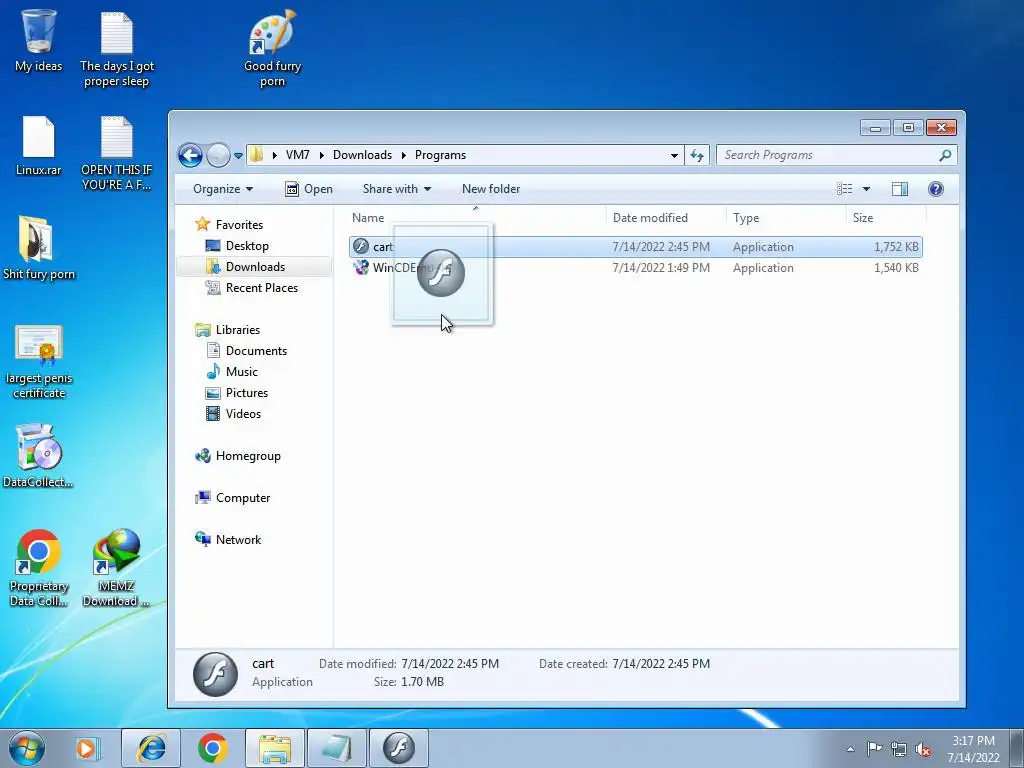
Task: Open recent pages dropdown beside navigation arrows
Action: point(238,155)
